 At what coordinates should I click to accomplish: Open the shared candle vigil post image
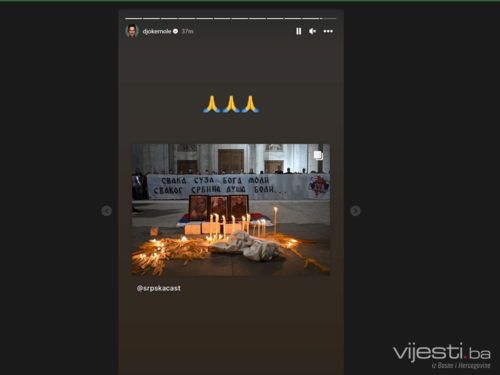tap(231, 210)
